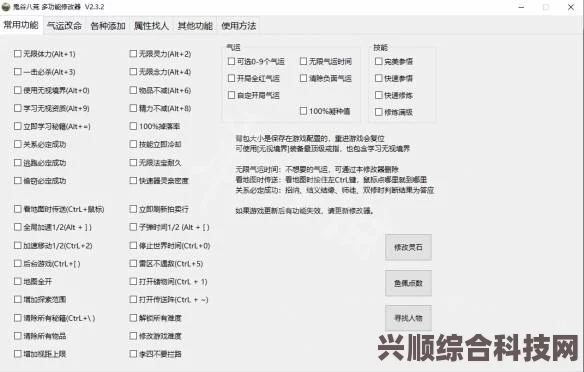Check 立即刷新拍卖行 option
Screen dimensions: 584x372
[x=133, y=209]
